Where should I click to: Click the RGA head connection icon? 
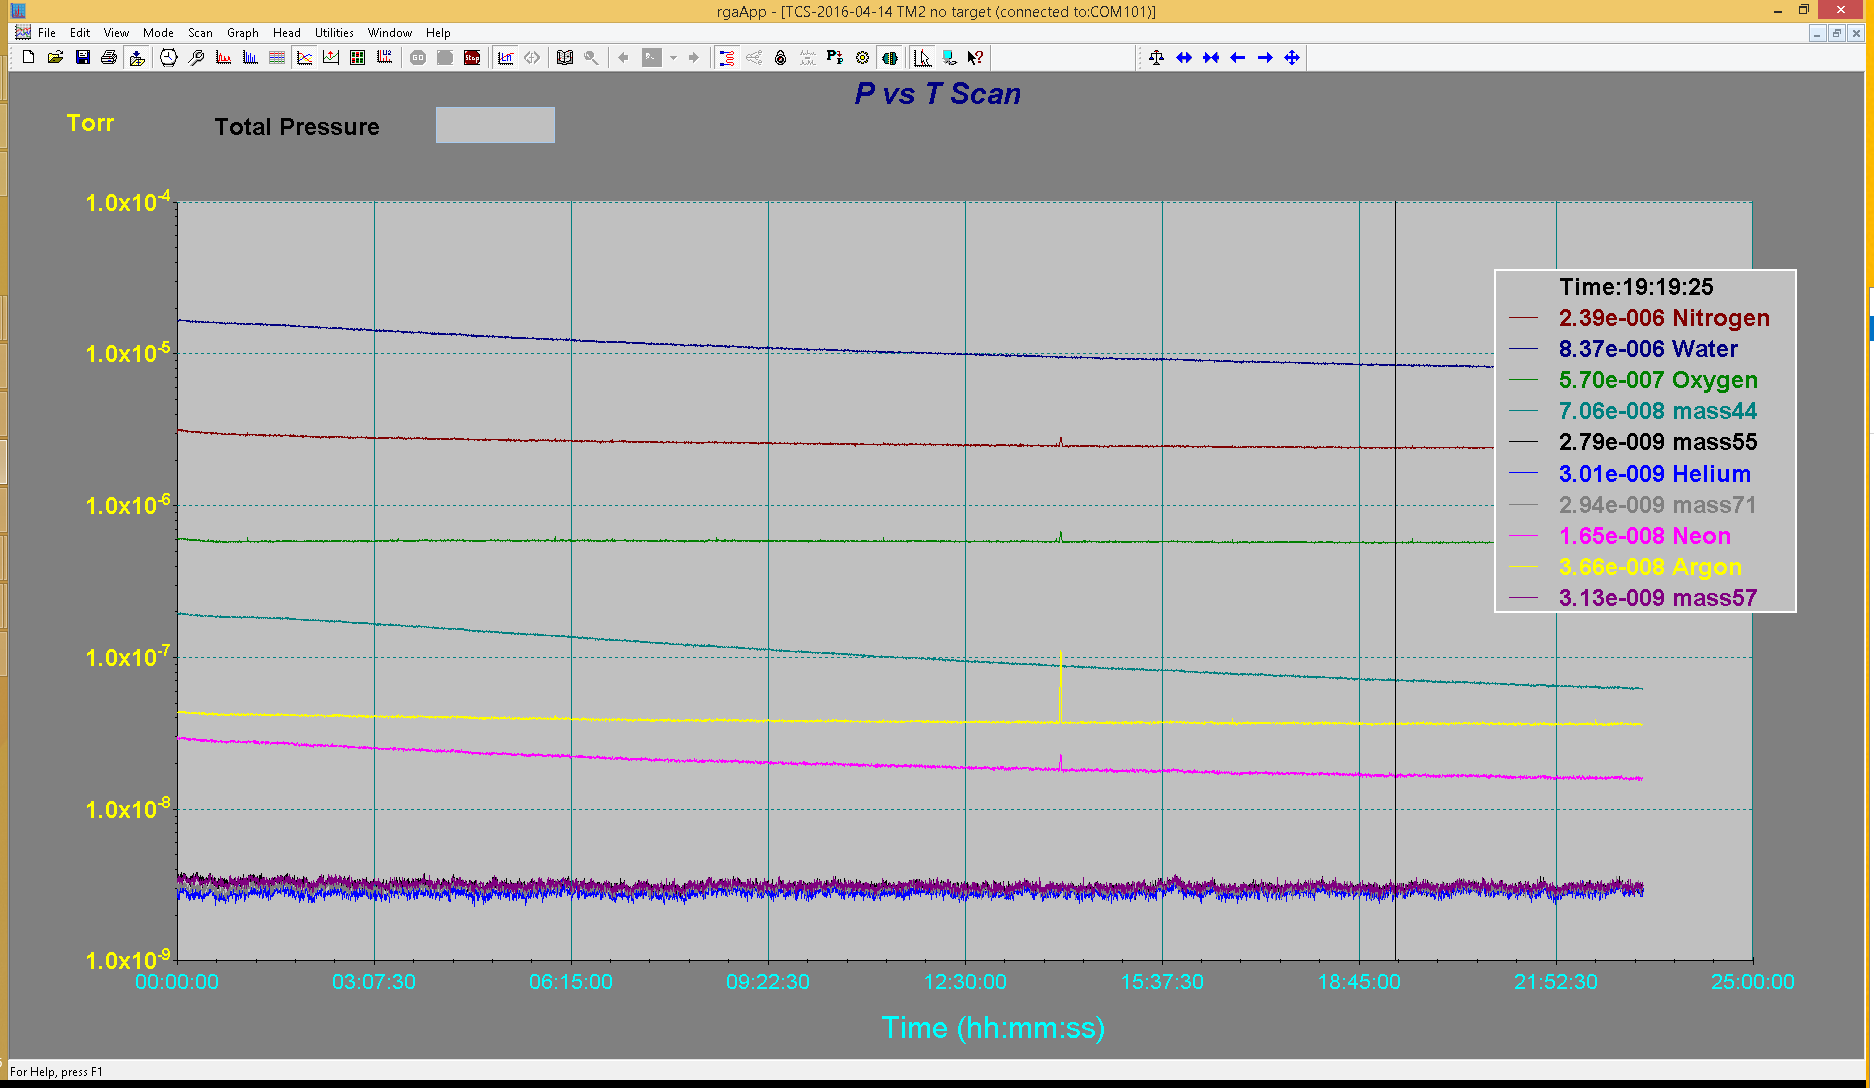click(949, 58)
